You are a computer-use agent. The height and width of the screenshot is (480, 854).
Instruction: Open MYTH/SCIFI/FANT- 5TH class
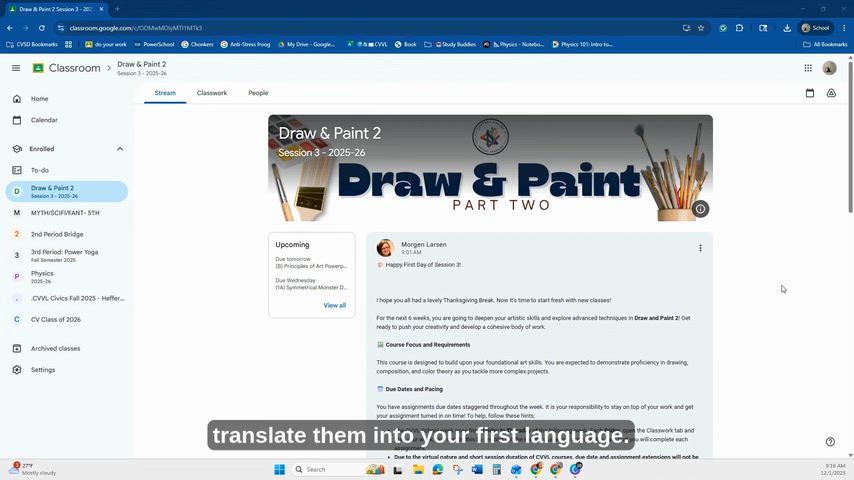click(x=66, y=213)
